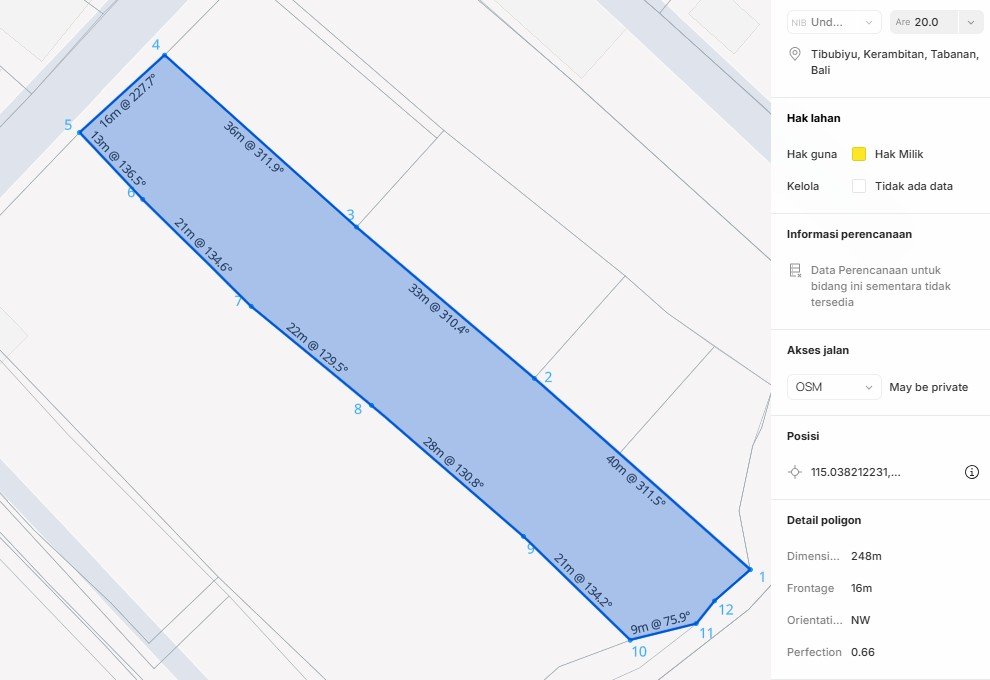This screenshot has height=680, width=990.
Task: Click the 115.038212231 coordinates text
Action: (x=855, y=472)
